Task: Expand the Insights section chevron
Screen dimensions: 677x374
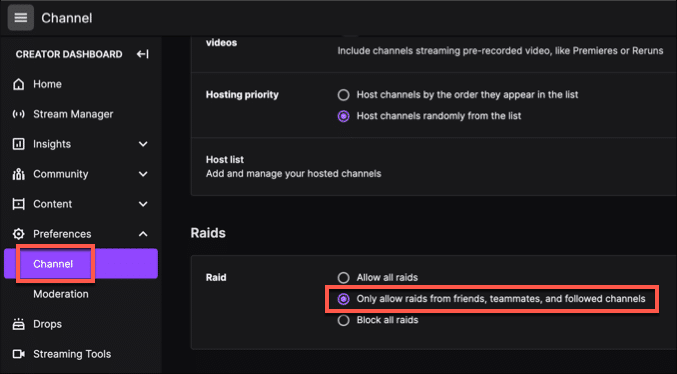Action: pyautogui.click(x=143, y=144)
